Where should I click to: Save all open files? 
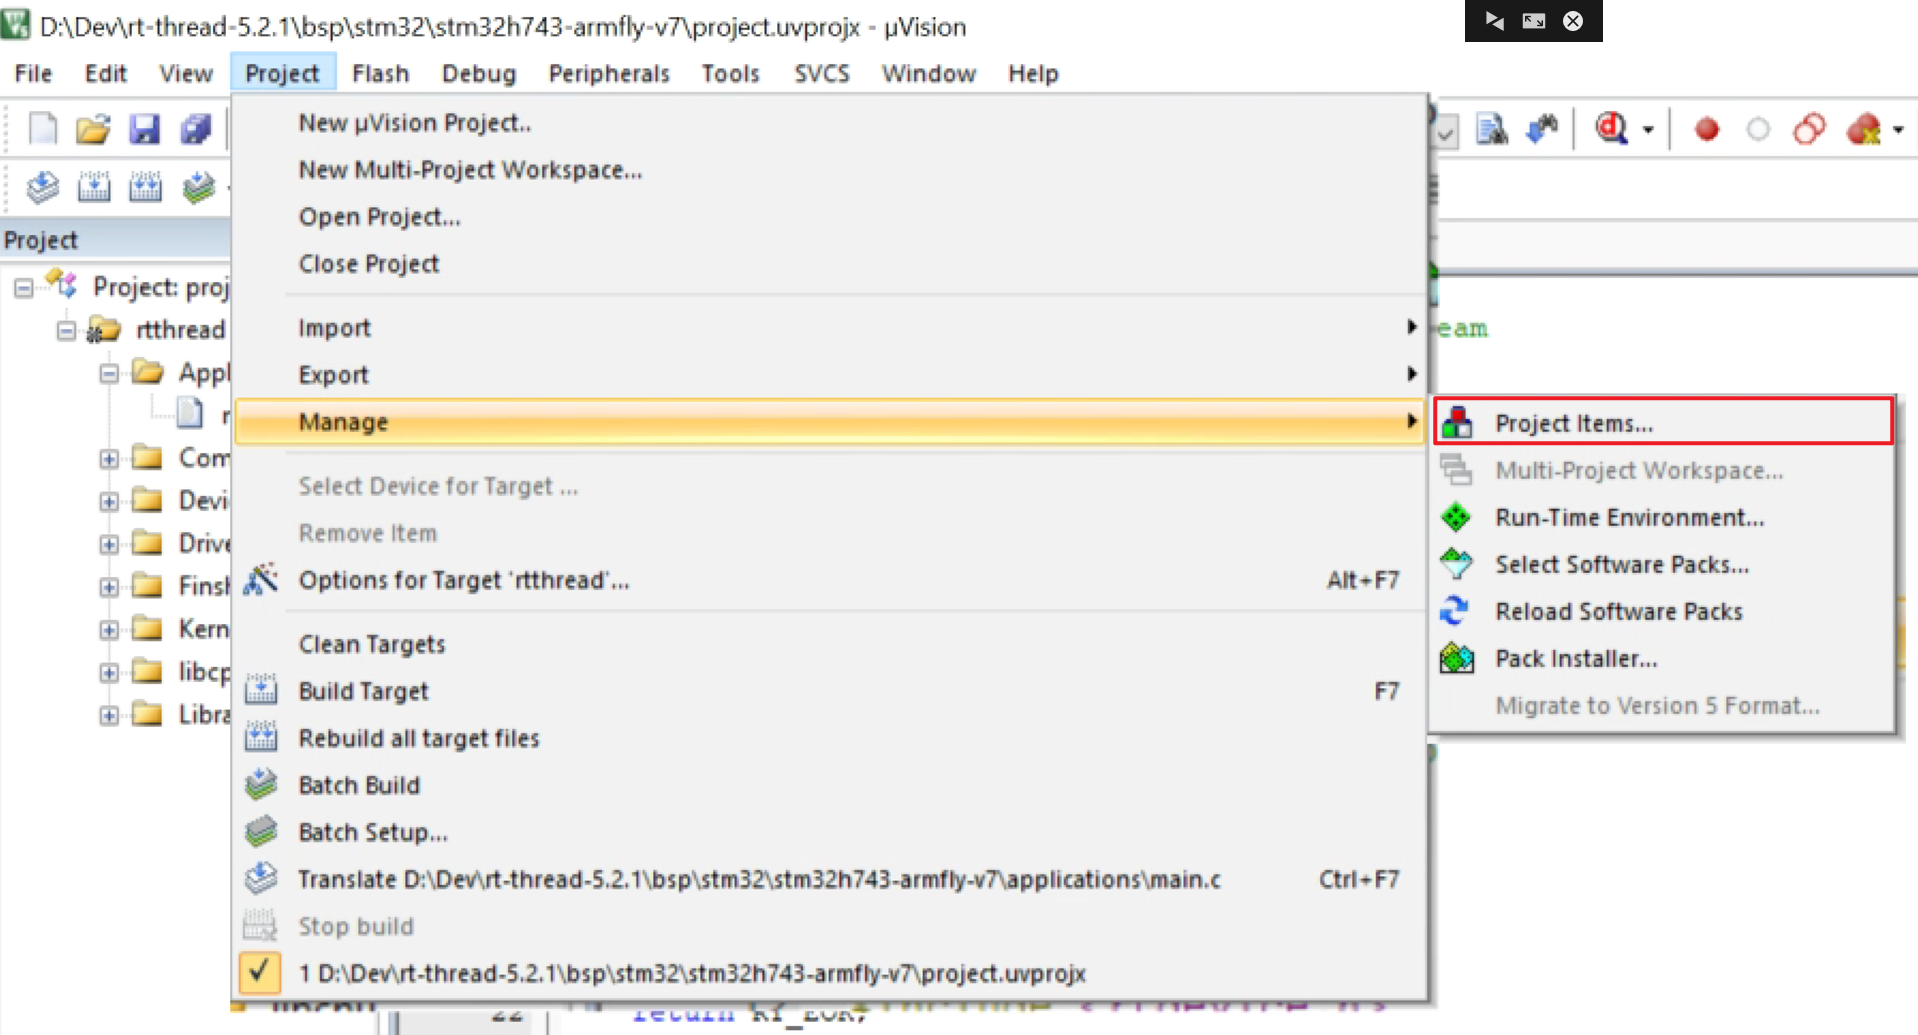[196, 128]
